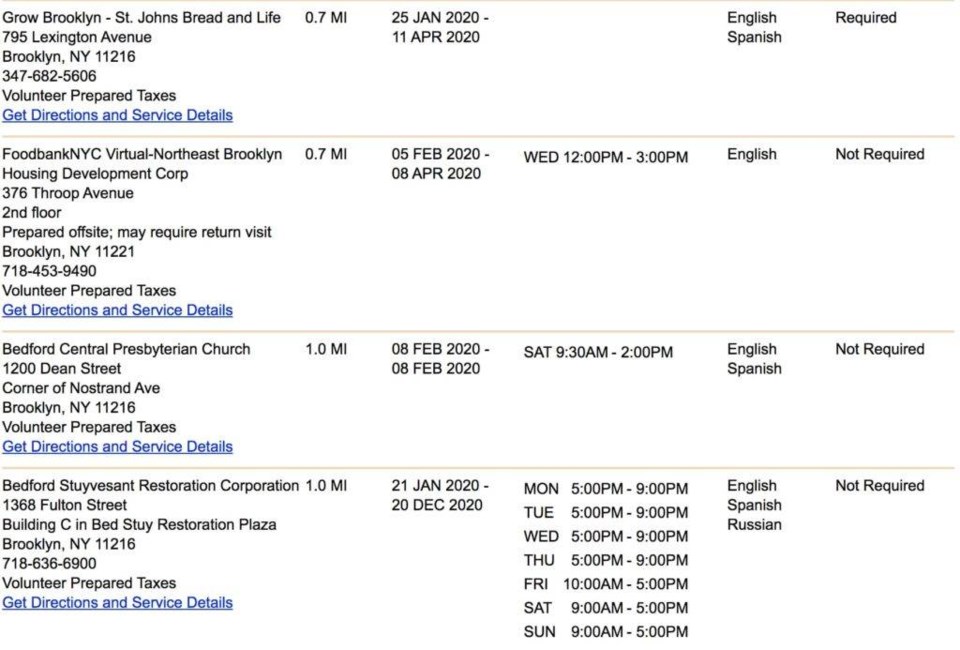Click 'Not Required' for FoodbankNYC Virtual site
960x650 pixels.
pos(880,154)
